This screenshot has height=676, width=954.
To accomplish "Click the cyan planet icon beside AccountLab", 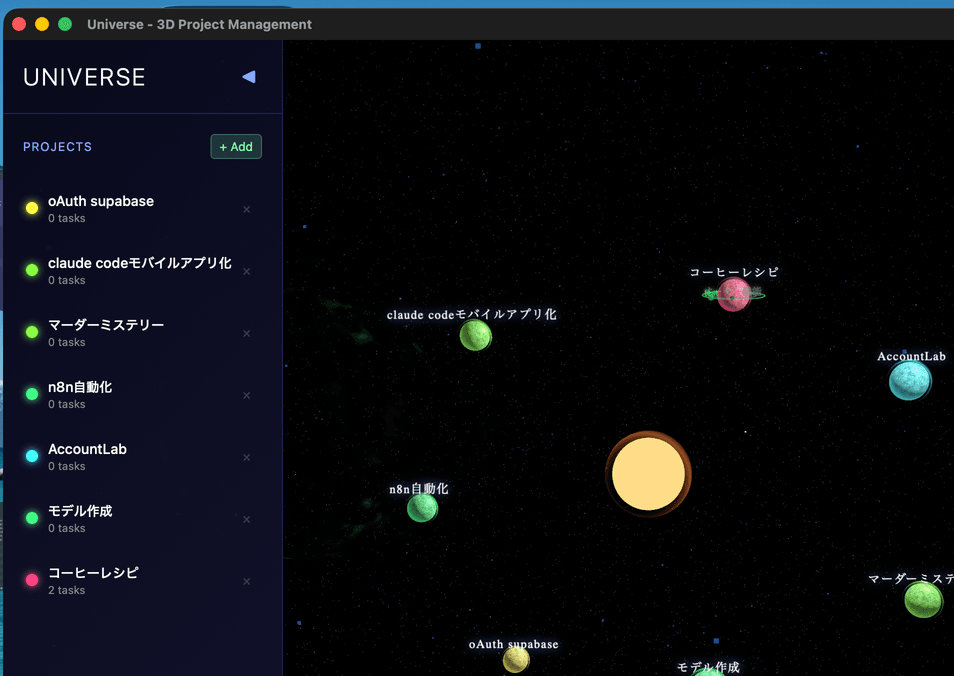I will [x=30, y=456].
